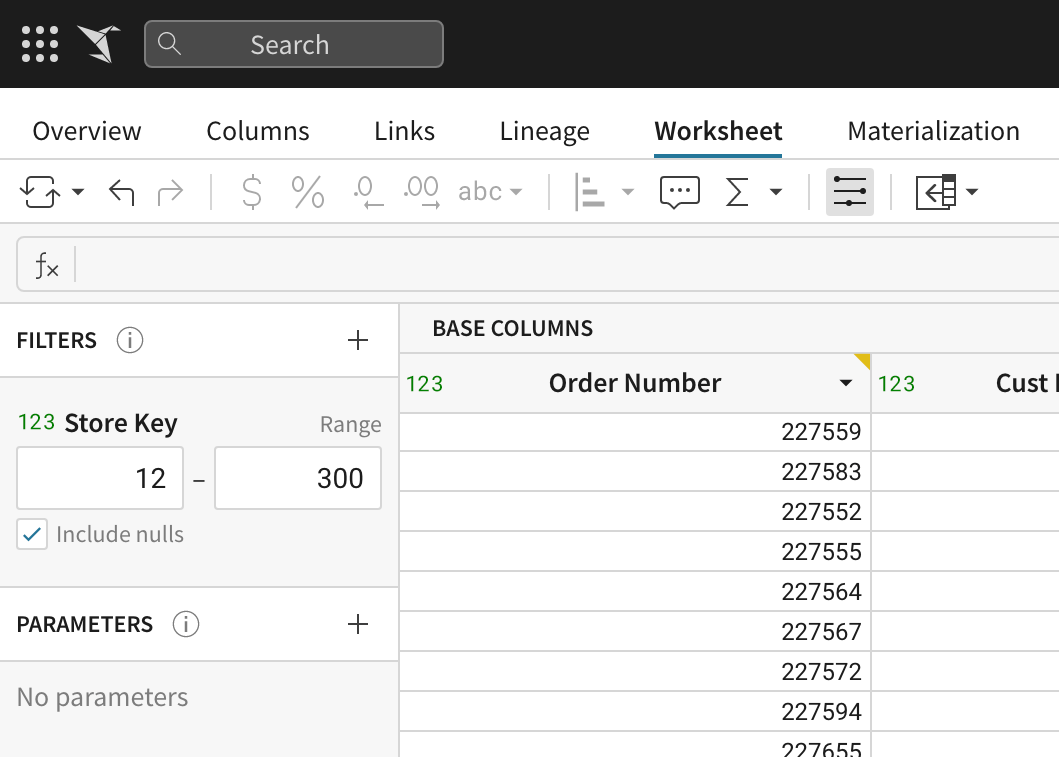Open the Materialization tab
Viewport: 1059px width, 757px height.
click(933, 131)
